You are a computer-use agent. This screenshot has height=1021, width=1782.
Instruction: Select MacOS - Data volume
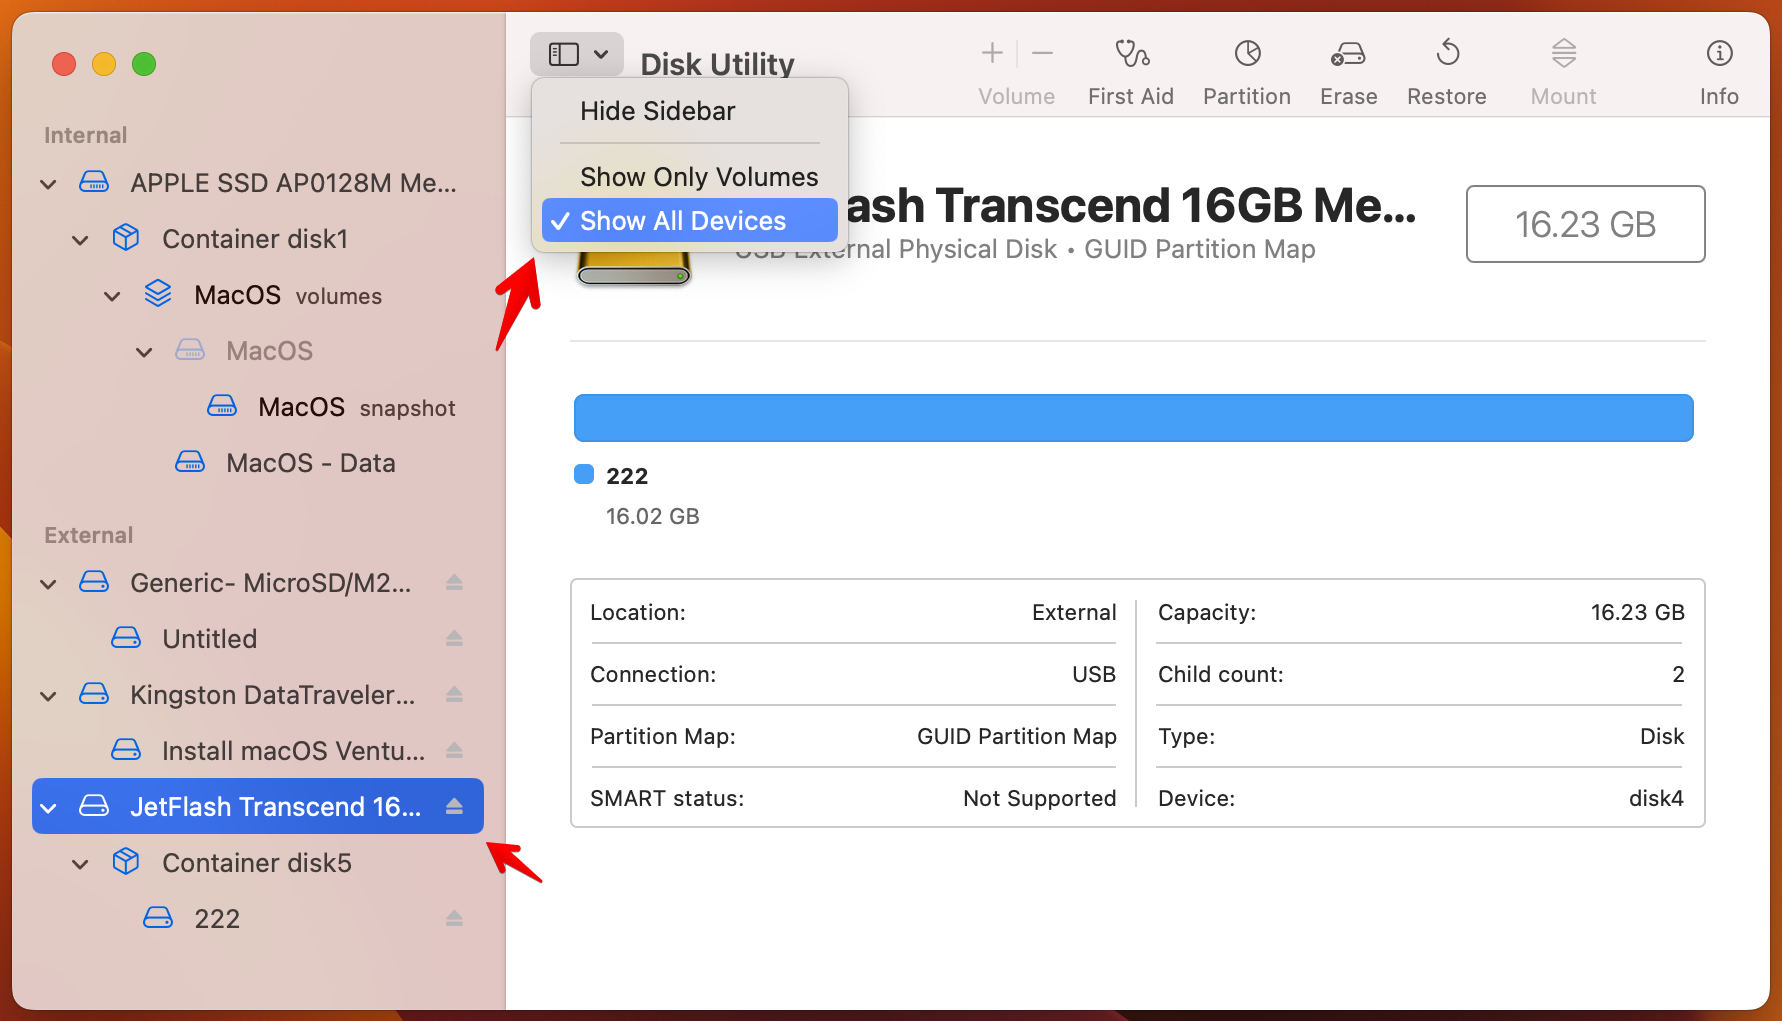[258, 463]
